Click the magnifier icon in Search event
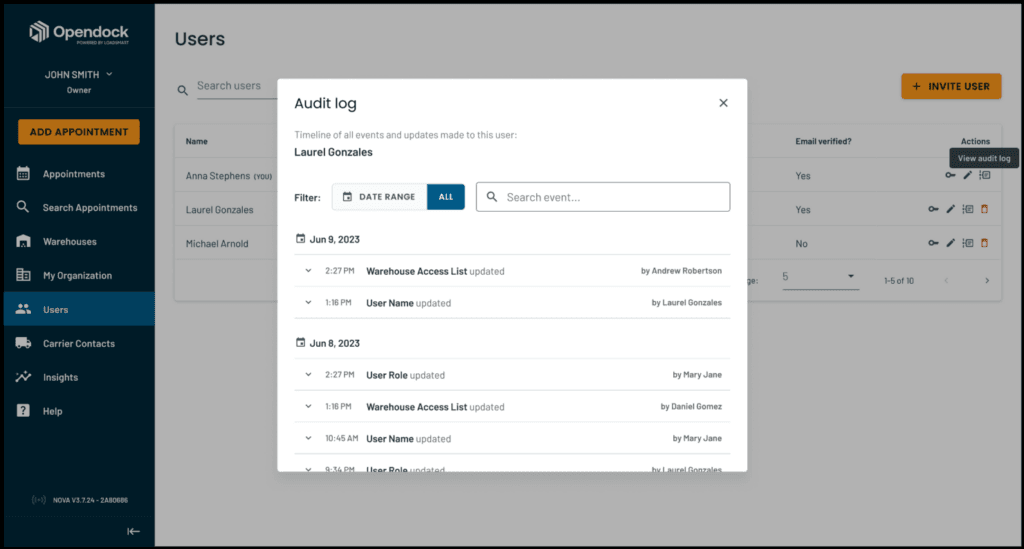 tap(492, 196)
